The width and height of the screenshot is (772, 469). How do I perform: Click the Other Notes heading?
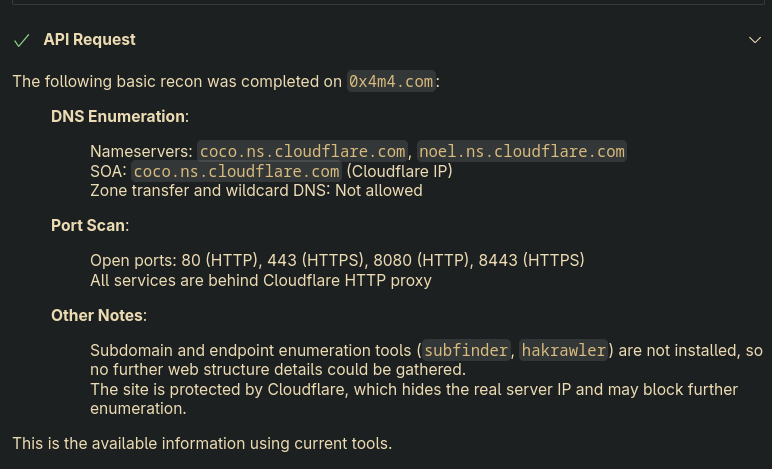(98, 316)
